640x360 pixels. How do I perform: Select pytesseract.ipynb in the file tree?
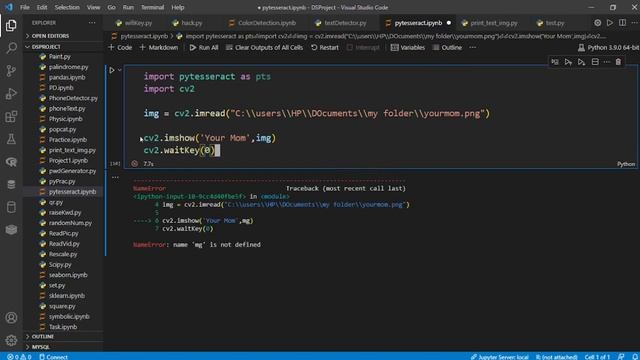(x=72, y=191)
